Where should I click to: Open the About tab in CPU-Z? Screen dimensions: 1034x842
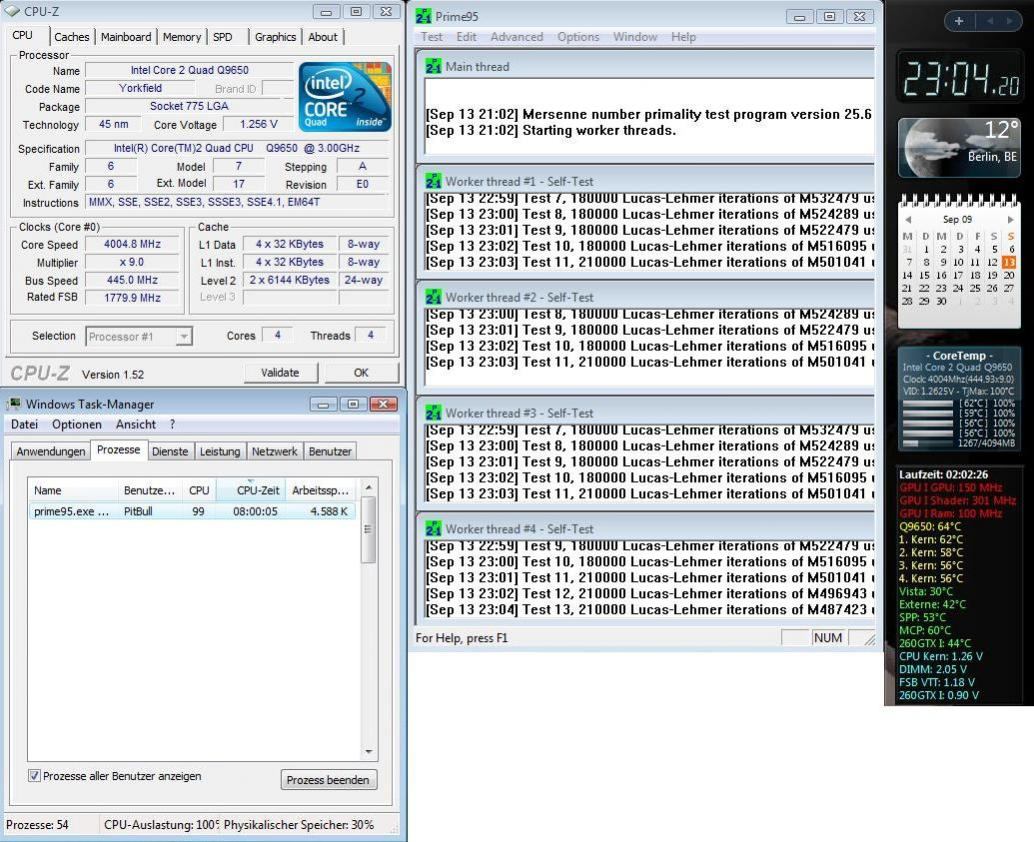pos(322,38)
